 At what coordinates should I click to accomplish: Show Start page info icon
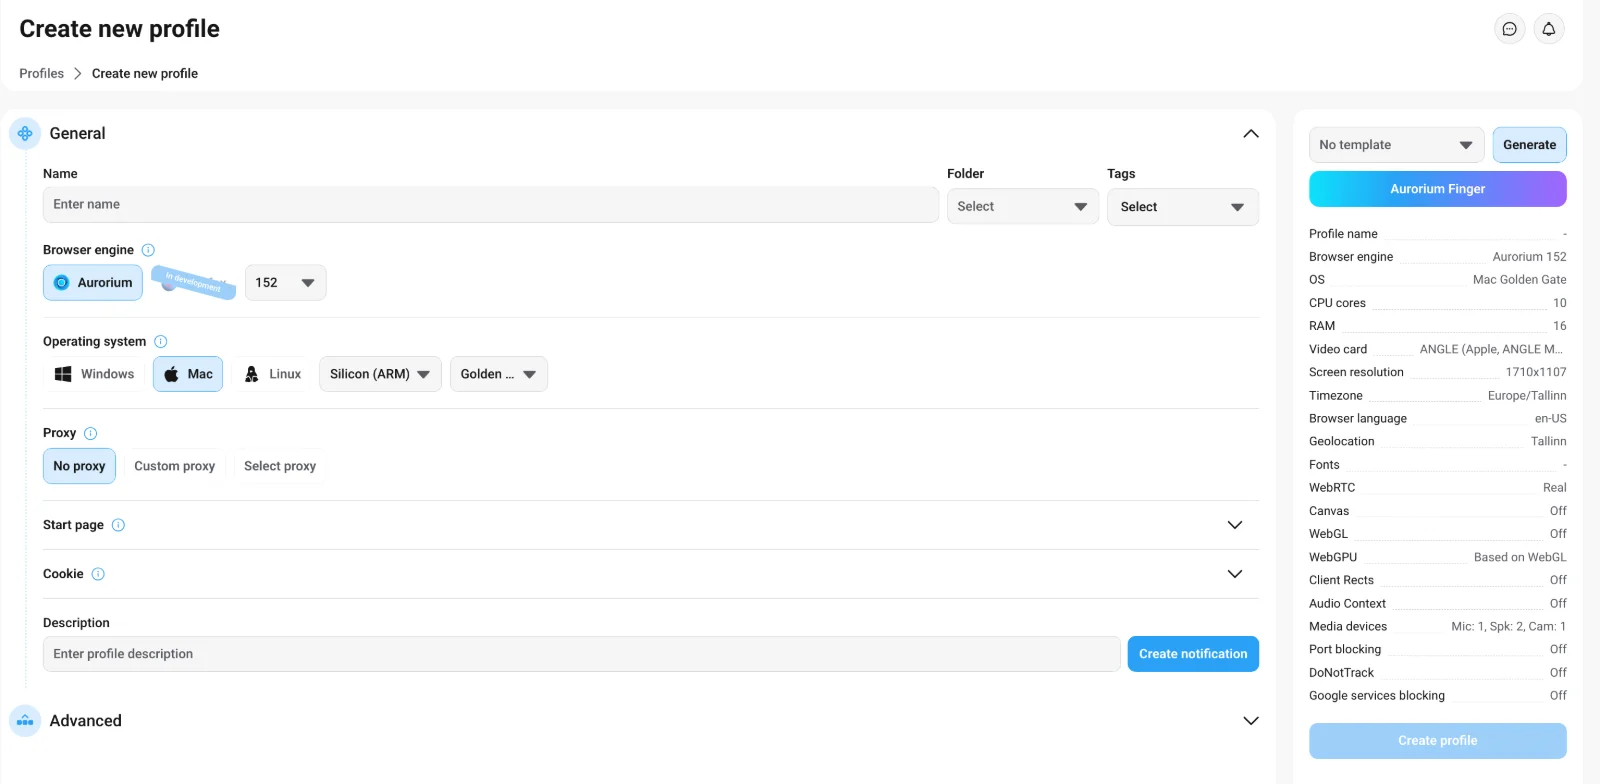(118, 525)
